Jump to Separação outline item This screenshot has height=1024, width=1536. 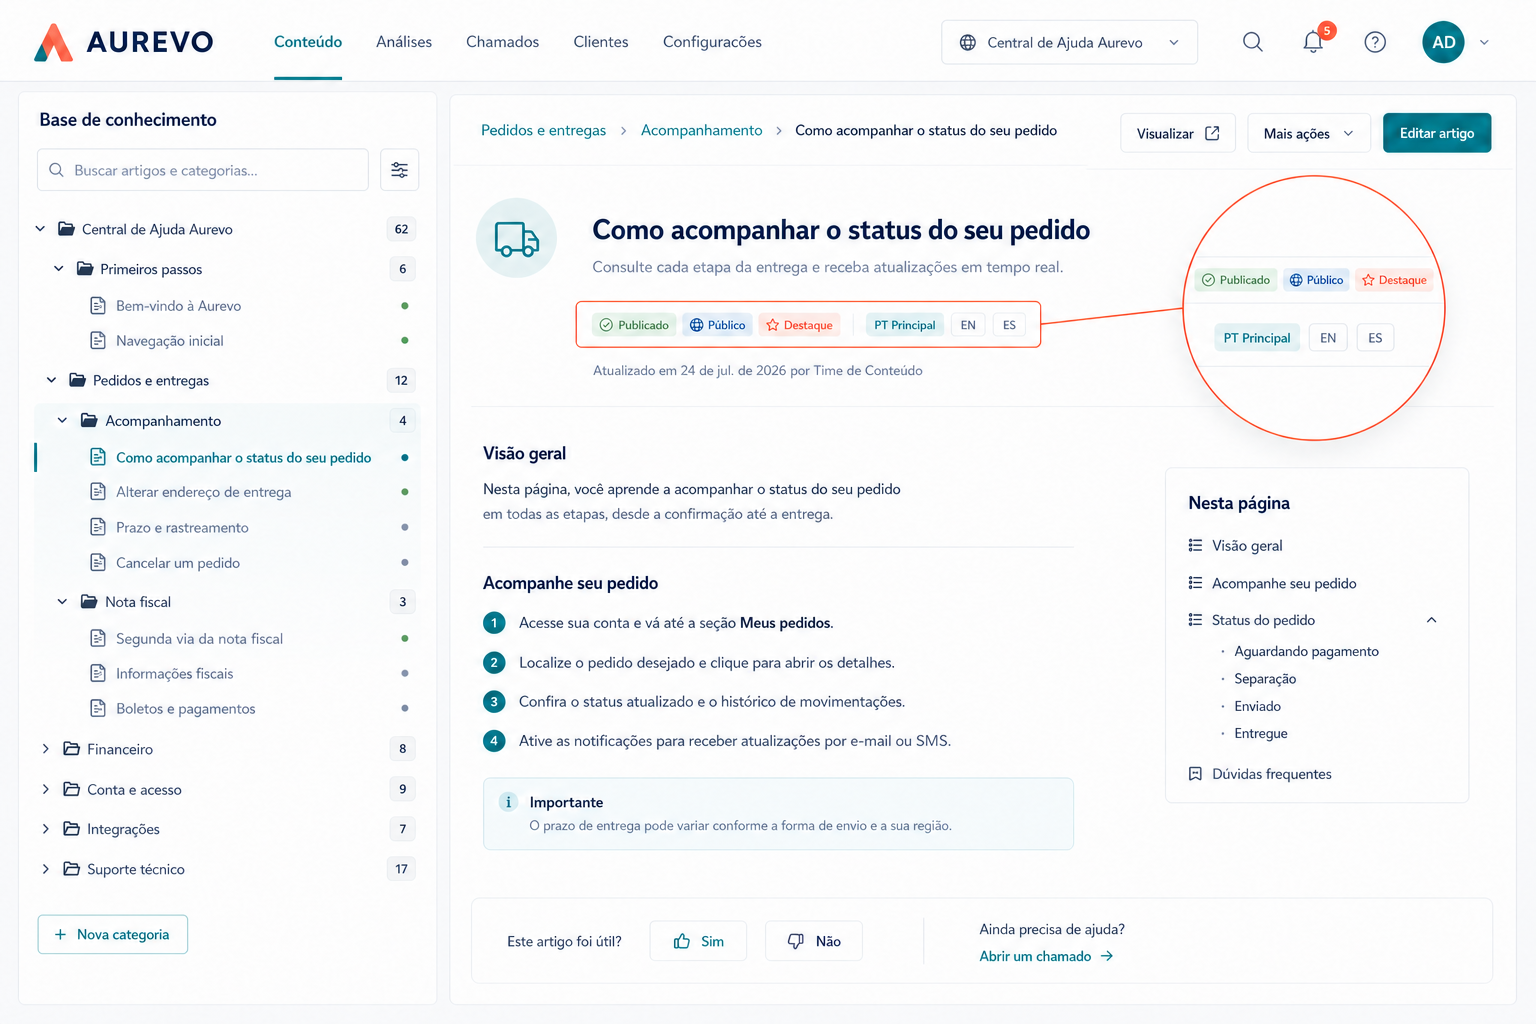point(1265,679)
